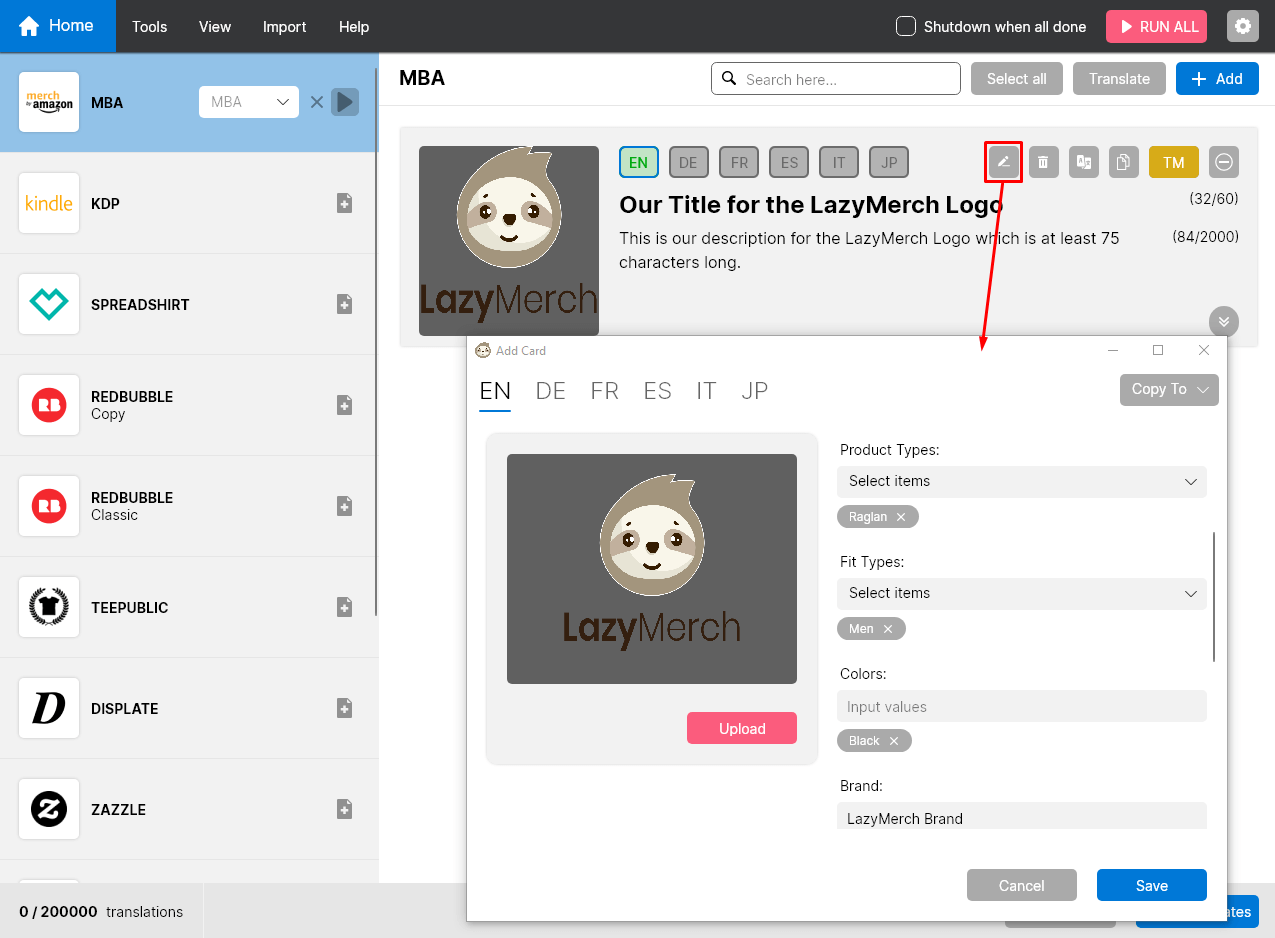The height and width of the screenshot is (938, 1275).
Task: Switch to the FR tab in dialog
Action: [604, 391]
